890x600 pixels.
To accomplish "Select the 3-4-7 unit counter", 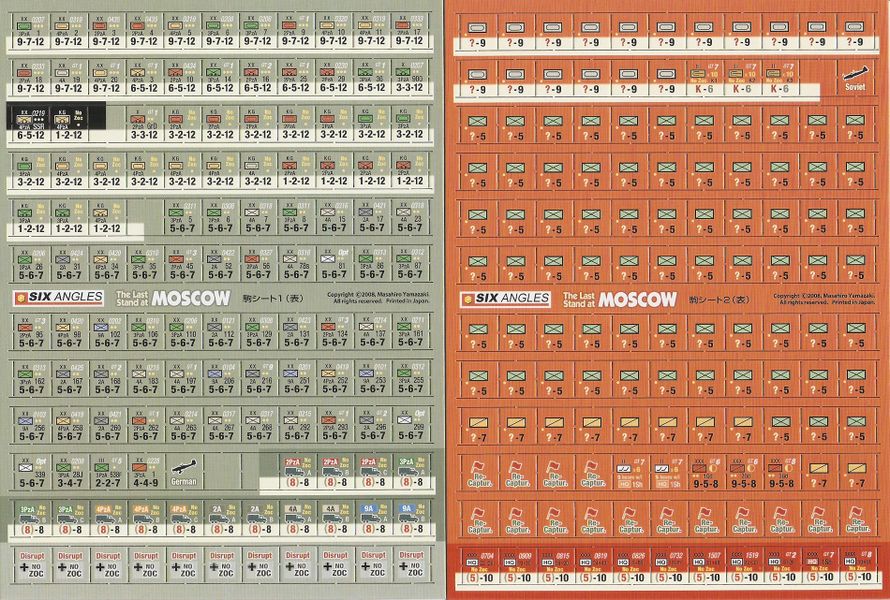I will pyautogui.click(x=68, y=472).
